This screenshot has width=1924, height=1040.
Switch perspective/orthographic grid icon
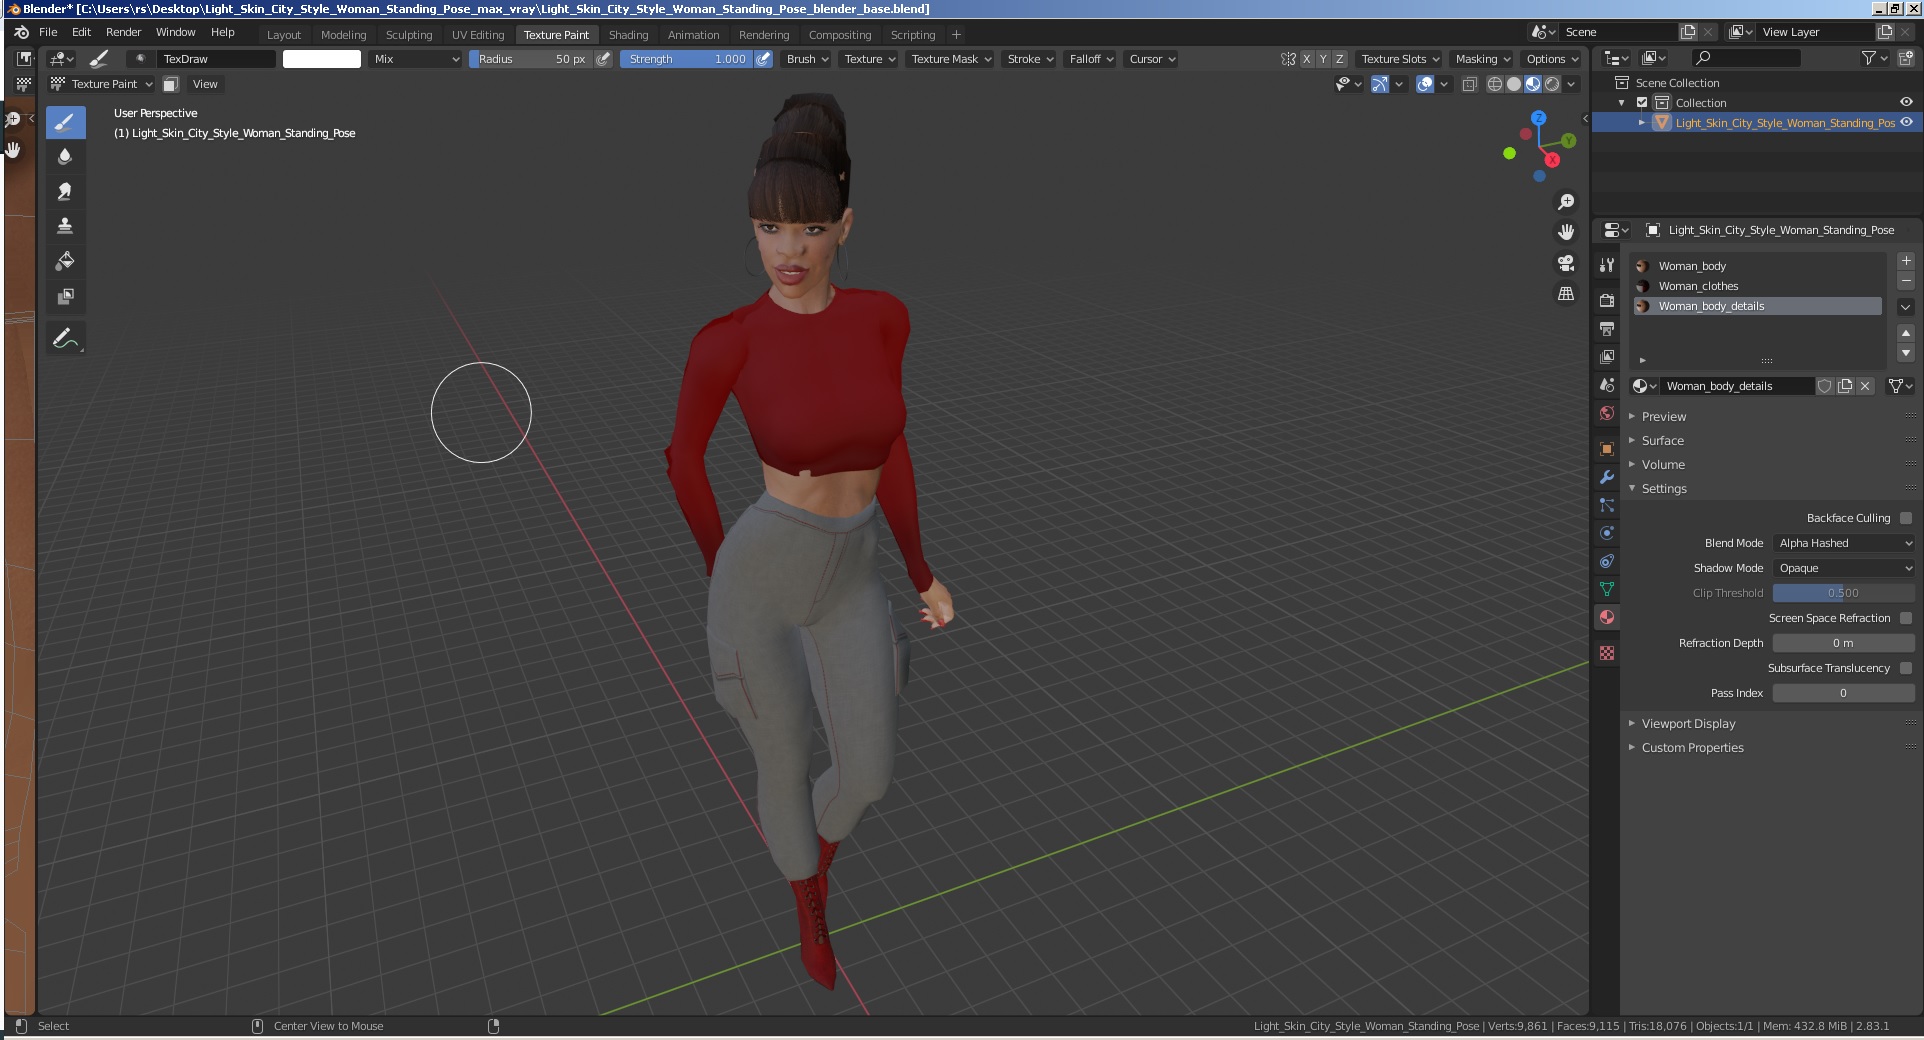point(1566,294)
